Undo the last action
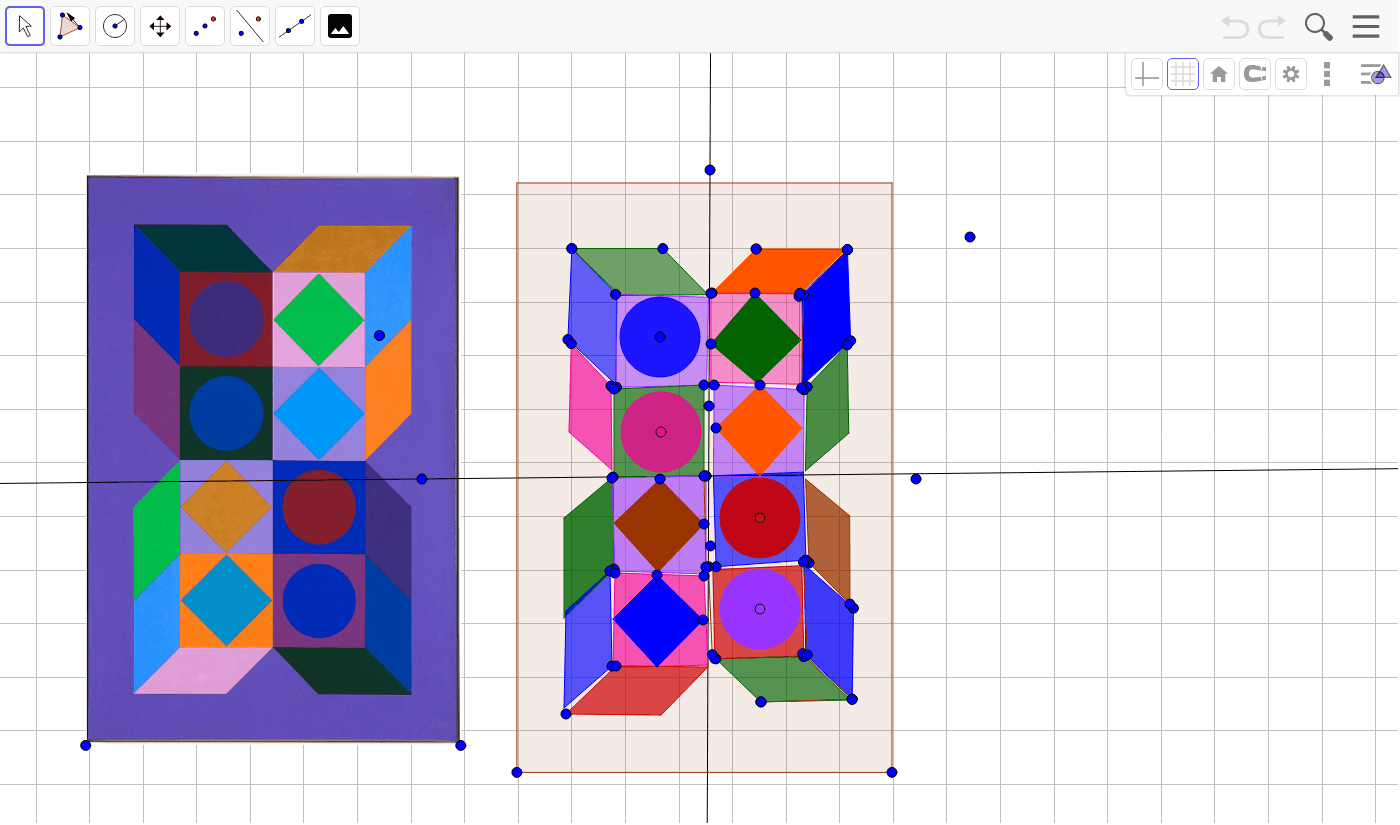This screenshot has height=825, width=1400. tap(1235, 27)
